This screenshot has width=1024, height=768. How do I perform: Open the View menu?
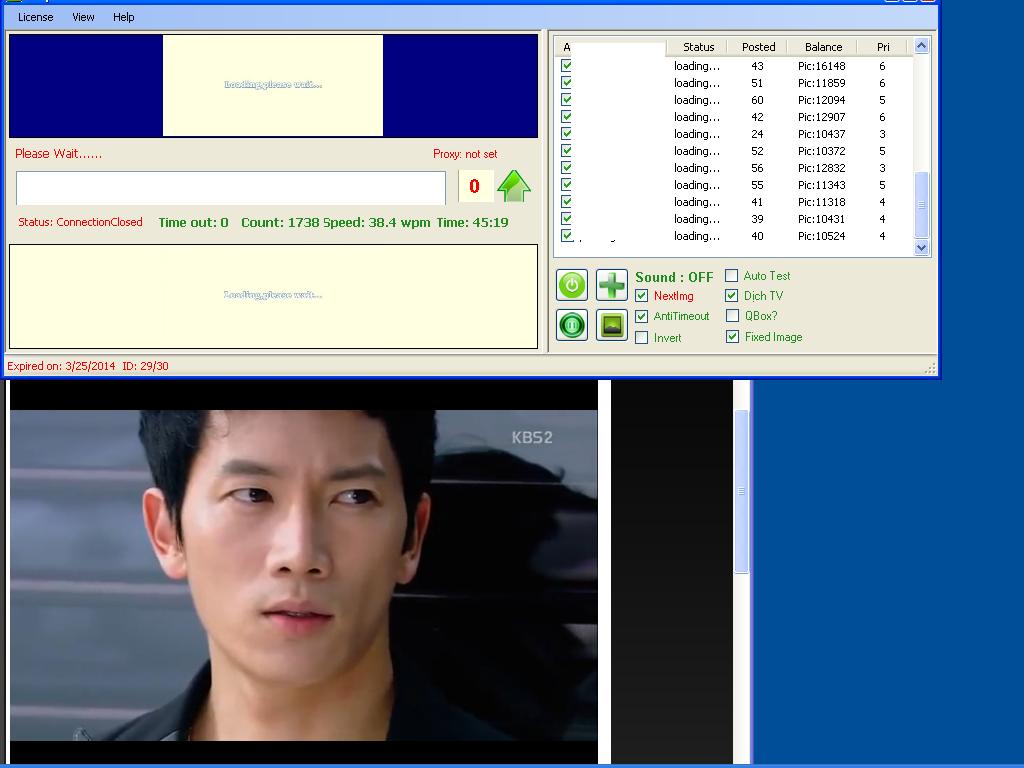(83, 17)
